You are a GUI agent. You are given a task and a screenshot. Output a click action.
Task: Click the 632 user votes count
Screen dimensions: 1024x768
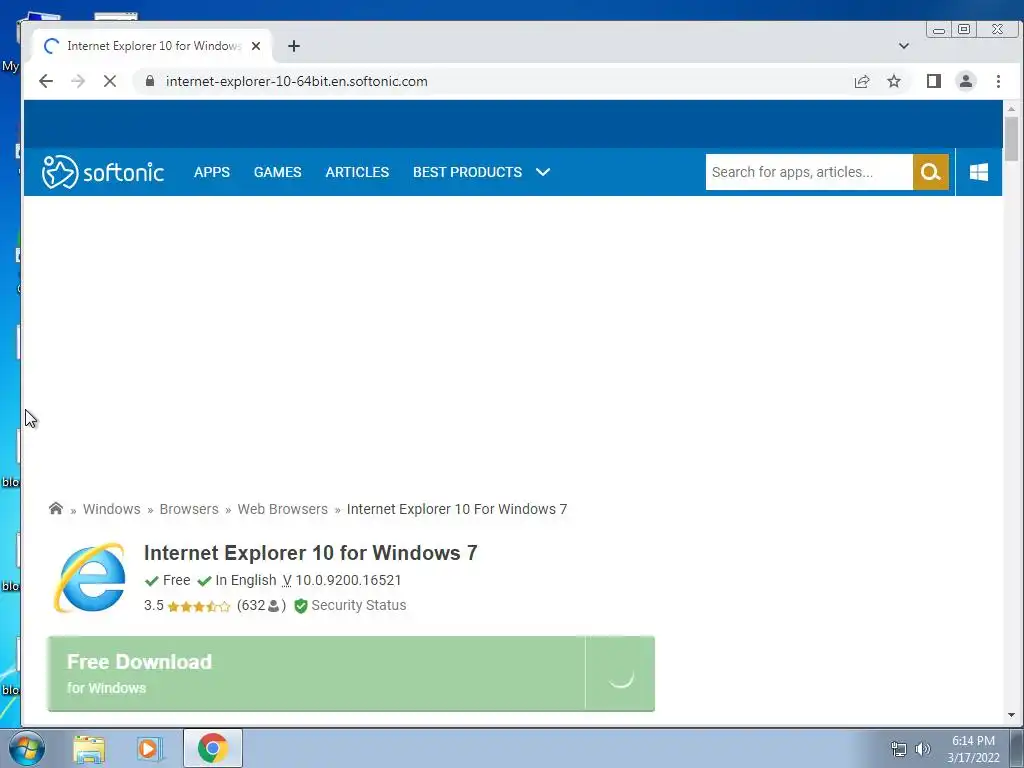(261, 605)
